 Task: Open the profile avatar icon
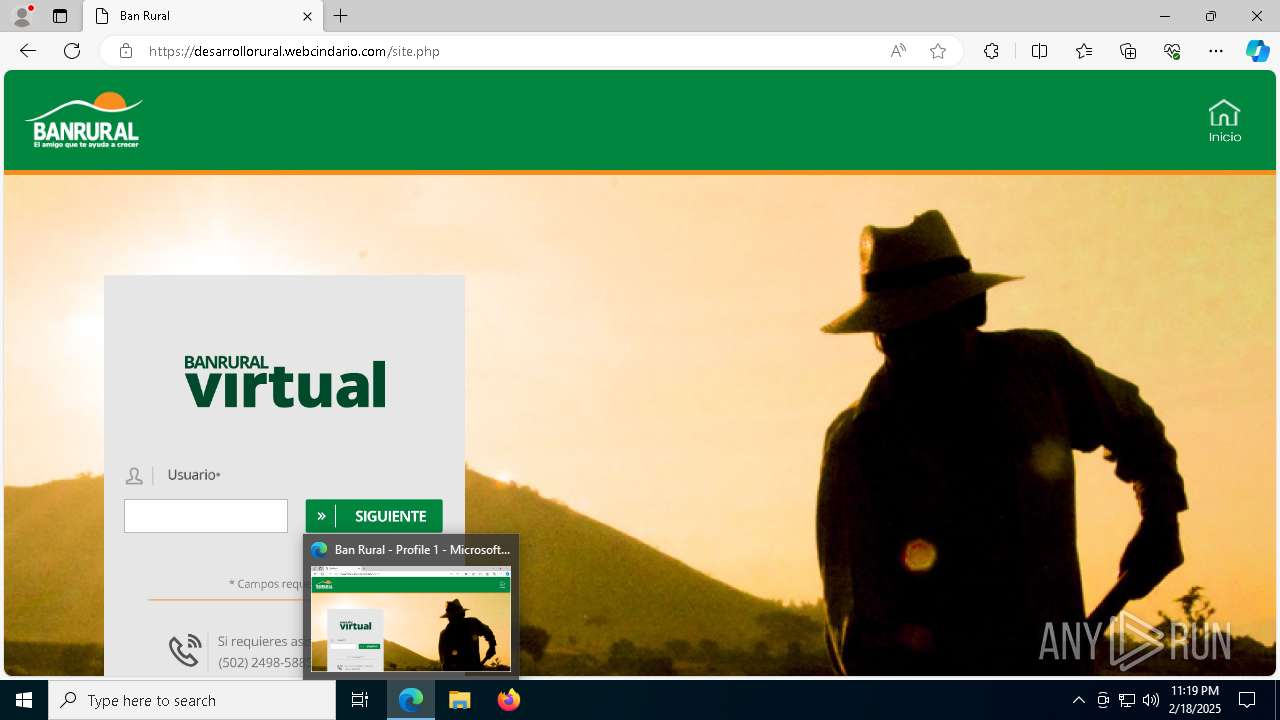[21, 16]
